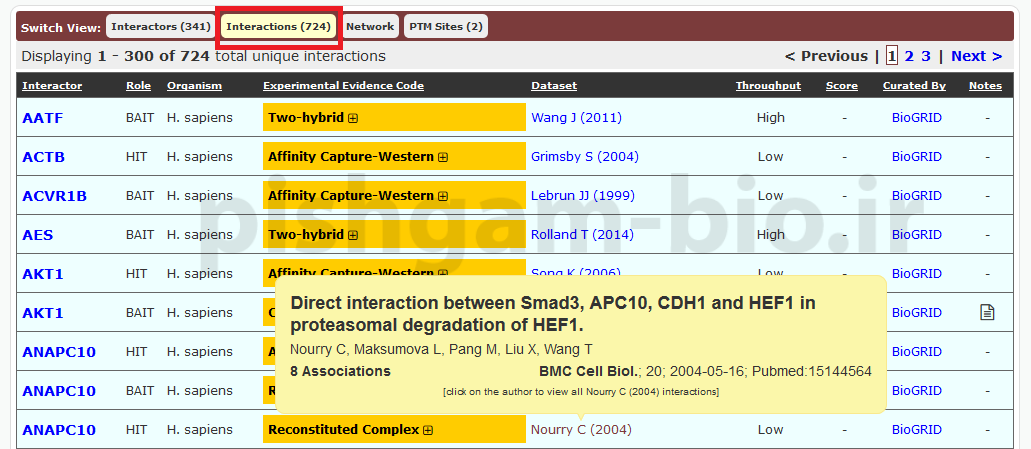
Task: Expand plus icon next to ACTB Affinity Capture-Western
Action: pyautogui.click(x=443, y=157)
